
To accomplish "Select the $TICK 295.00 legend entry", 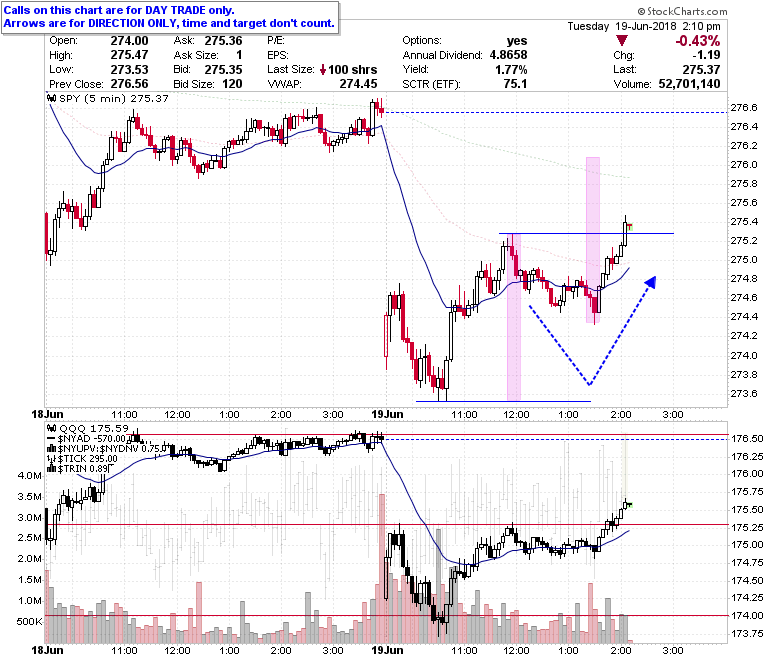I will coord(88,459).
